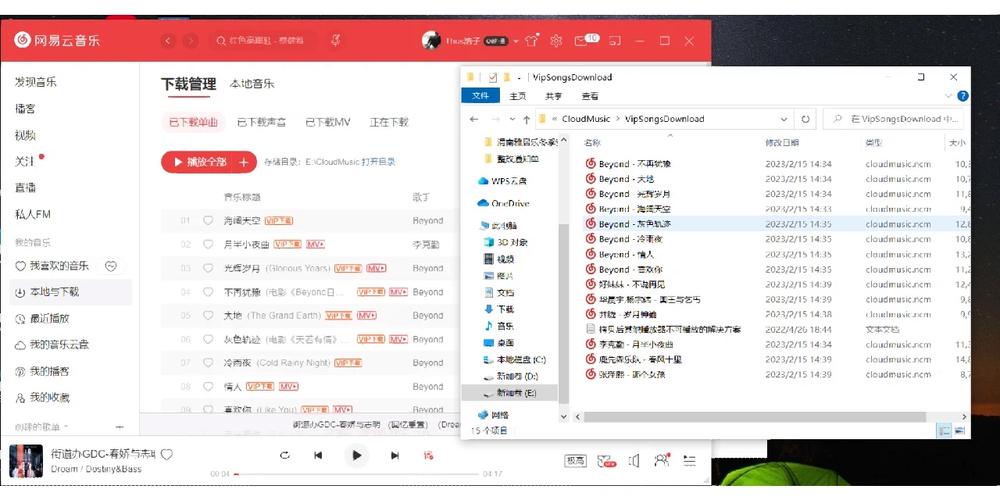Like the song 不再犹豫 with heart
This screenshot has width=1000, height=500.
[208, 292]
